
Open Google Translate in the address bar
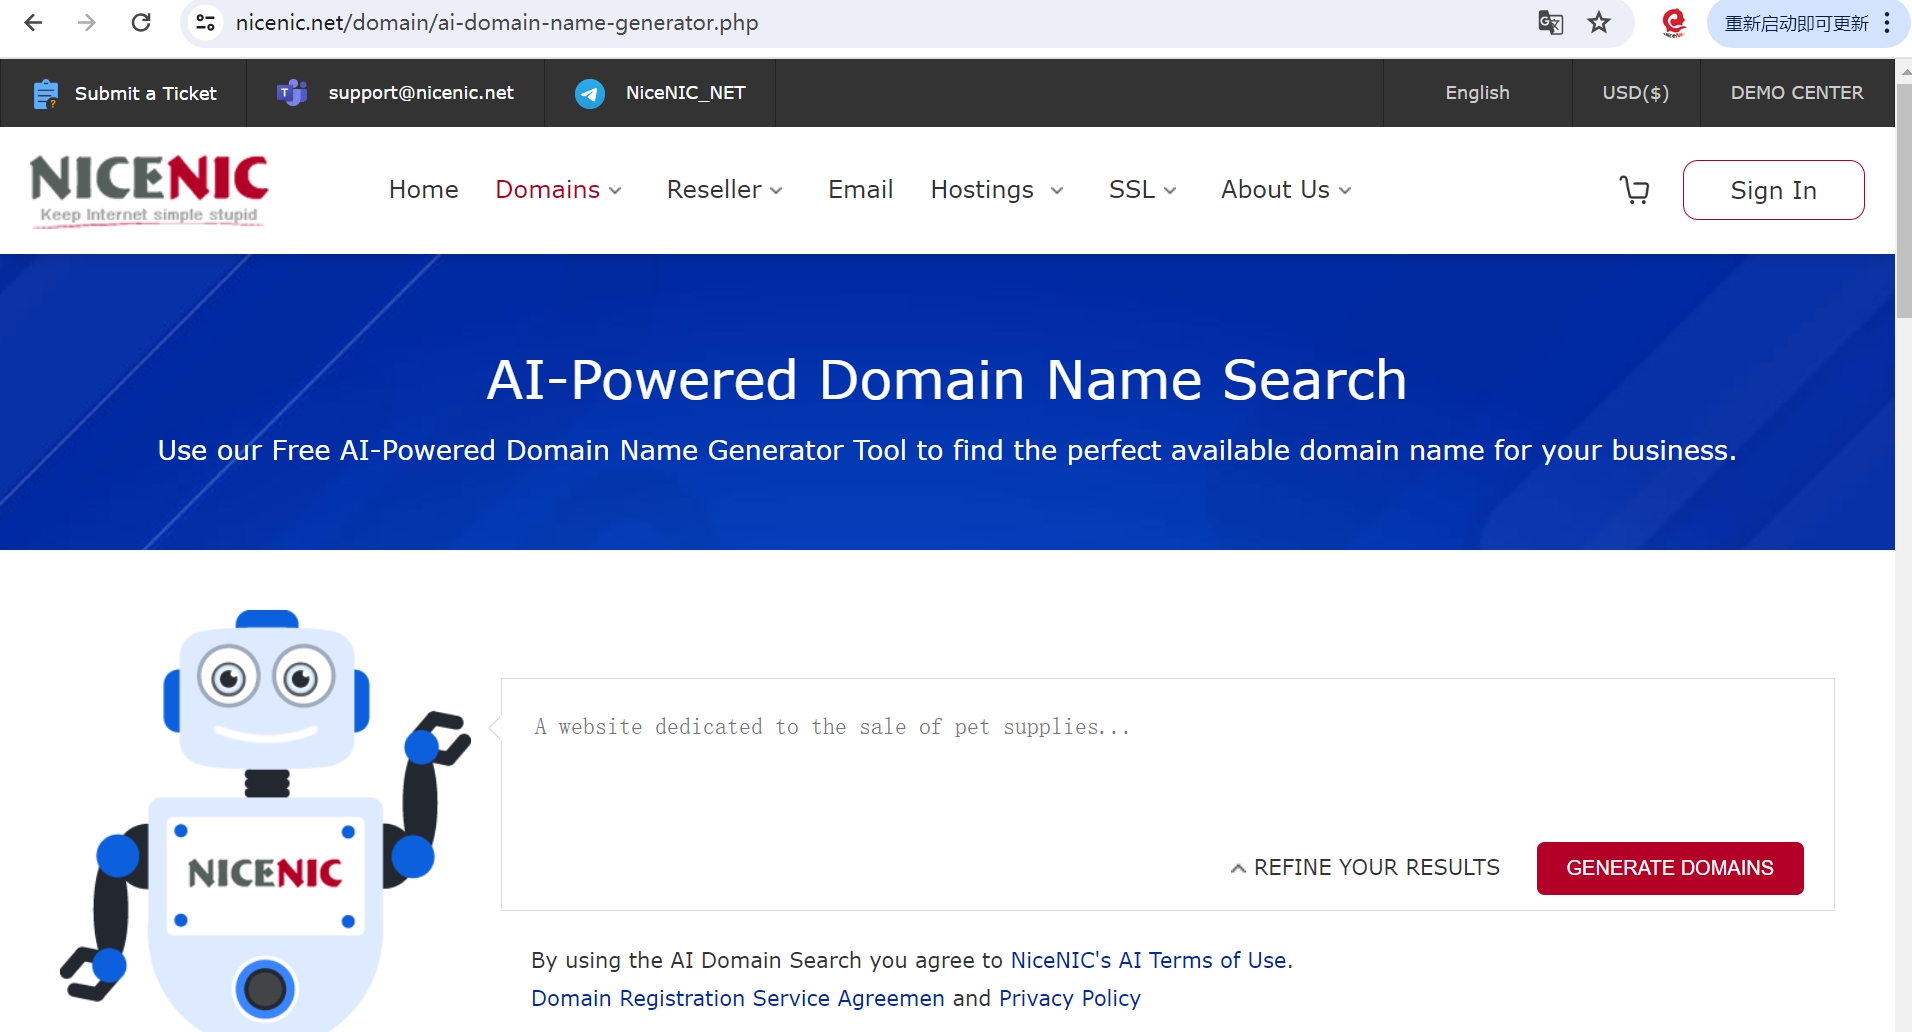point(1551,22)
